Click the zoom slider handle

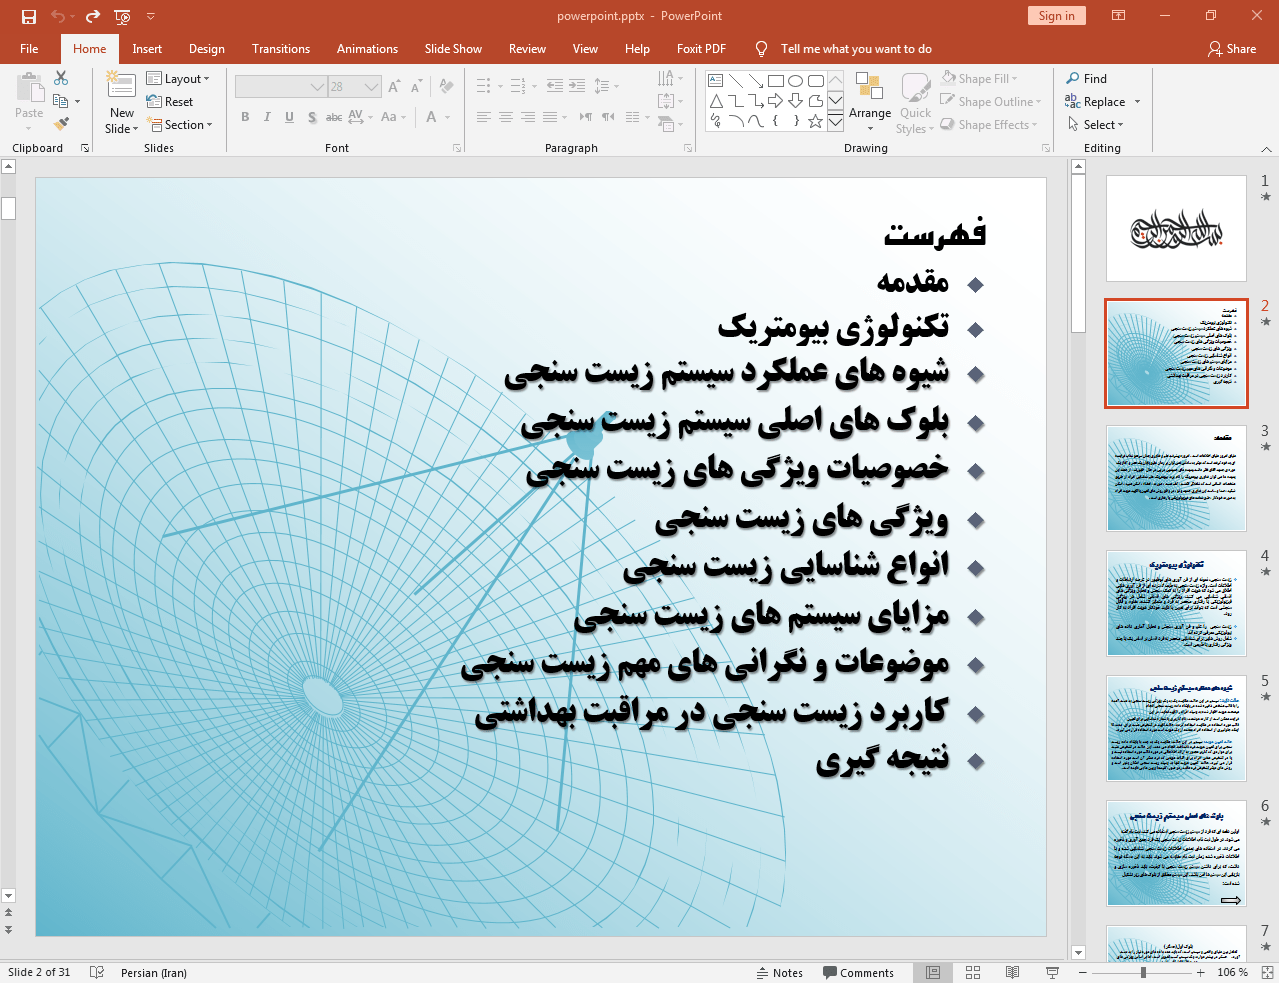tap(1143, 972)
